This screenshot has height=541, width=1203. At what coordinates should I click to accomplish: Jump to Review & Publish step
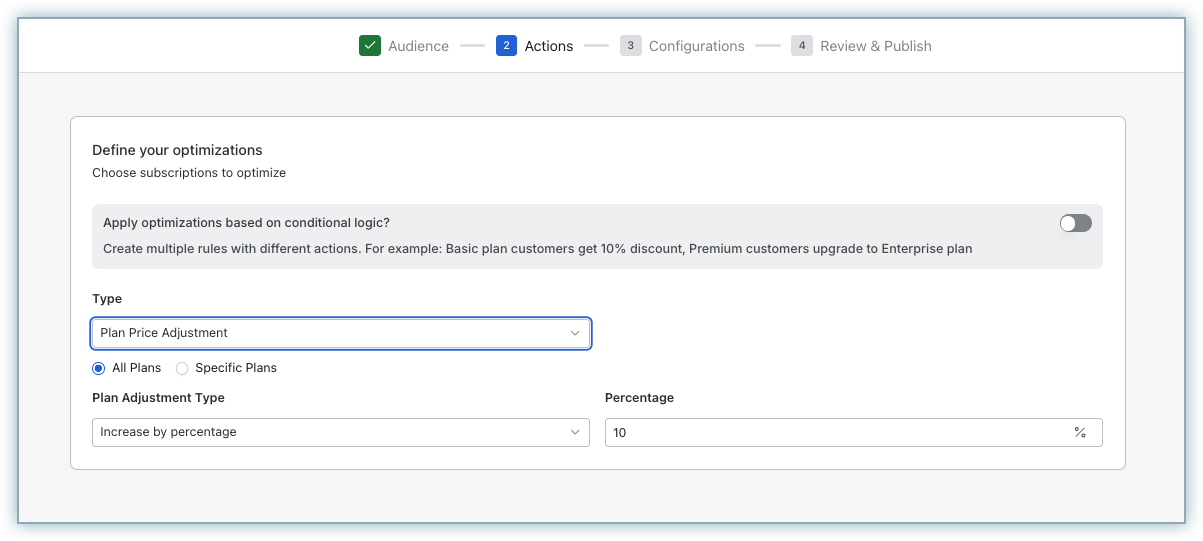point(876,46)
